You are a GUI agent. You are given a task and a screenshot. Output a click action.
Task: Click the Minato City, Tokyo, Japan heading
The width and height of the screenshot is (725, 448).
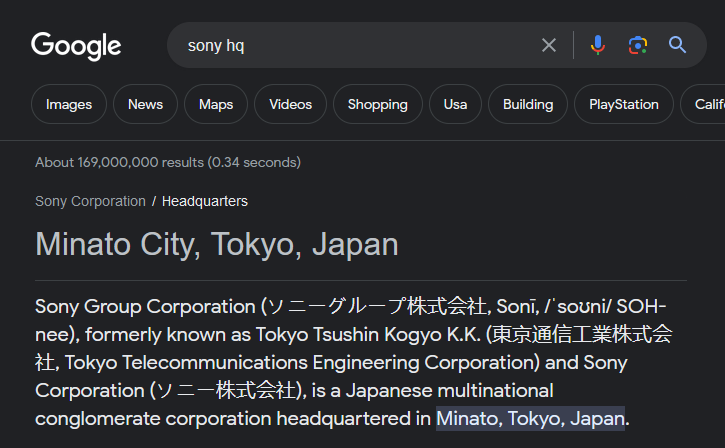pyautogui.click(x=217, y=244)
